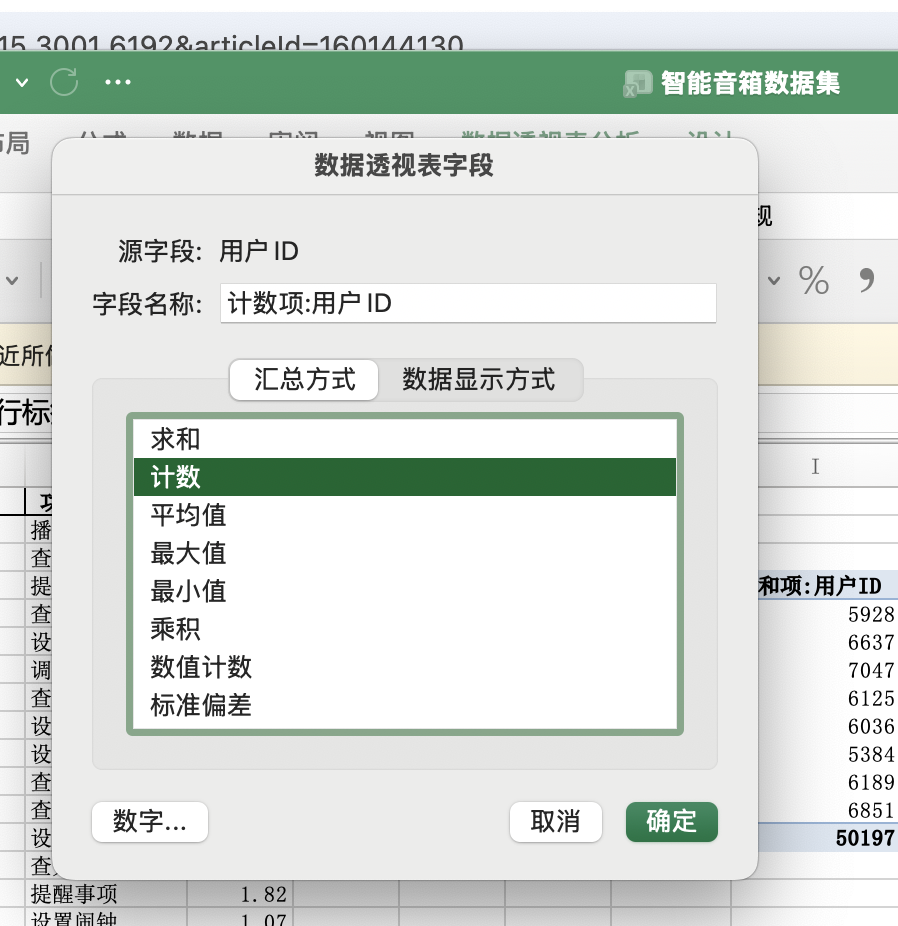Click the refresh icon in Excel title bar

pyautogui.click(x=64, y=82)
